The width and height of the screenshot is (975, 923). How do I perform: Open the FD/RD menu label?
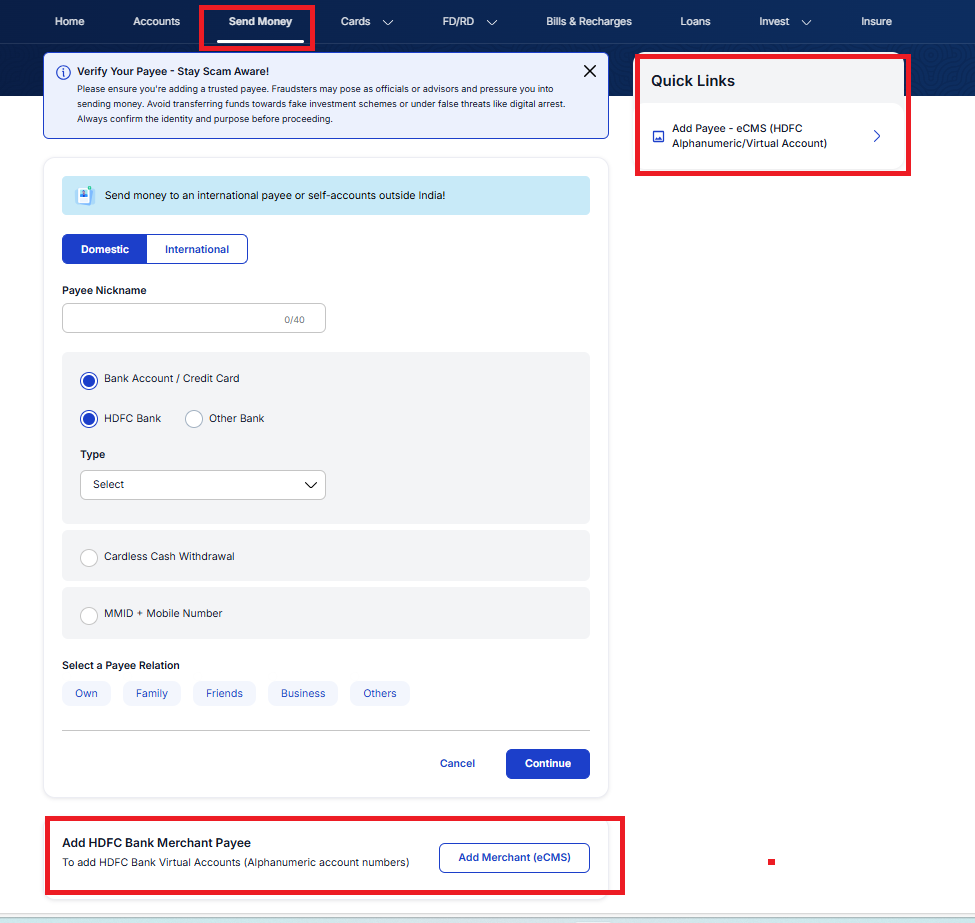(x=458, y=21)
